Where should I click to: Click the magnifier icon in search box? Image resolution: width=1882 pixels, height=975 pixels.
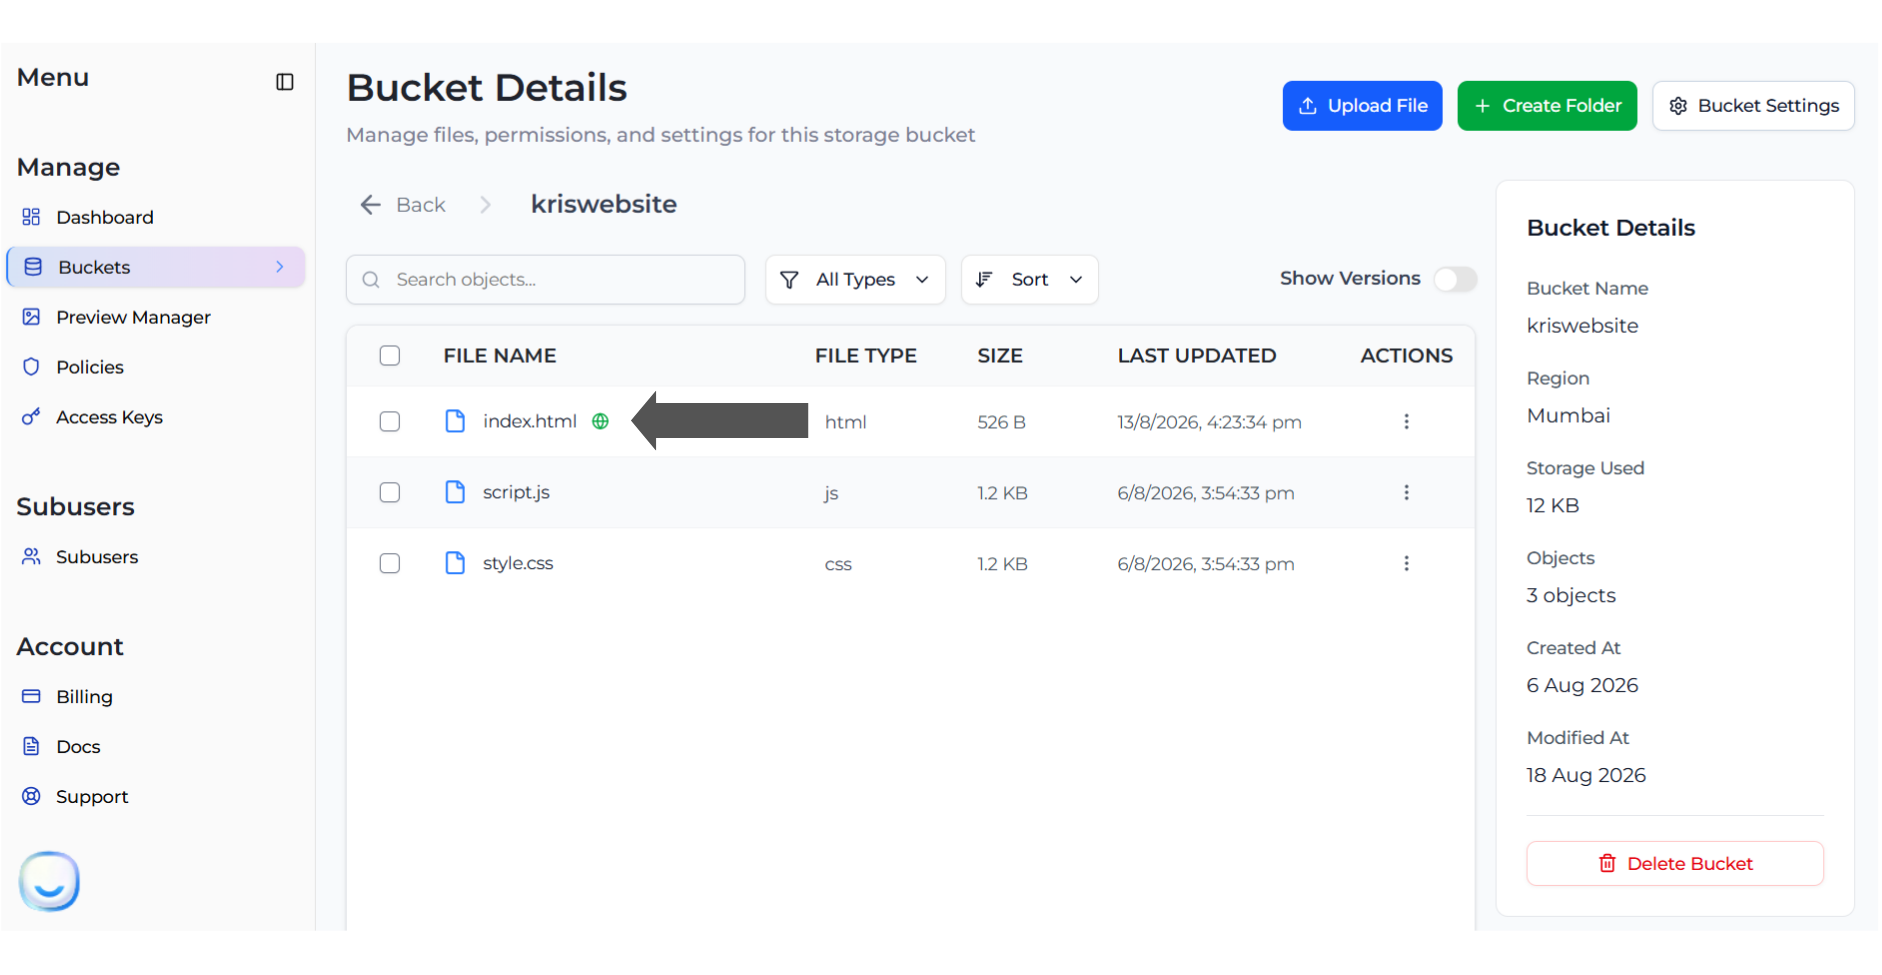click(x=371, y=280)
